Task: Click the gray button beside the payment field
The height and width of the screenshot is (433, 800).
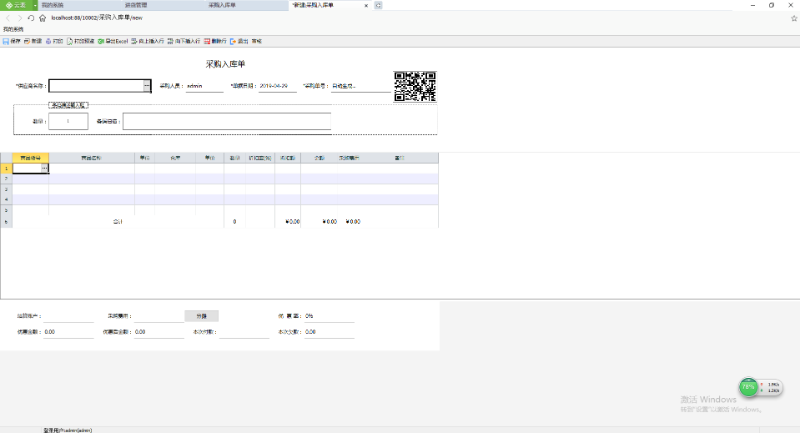Action: click(201, 316)
